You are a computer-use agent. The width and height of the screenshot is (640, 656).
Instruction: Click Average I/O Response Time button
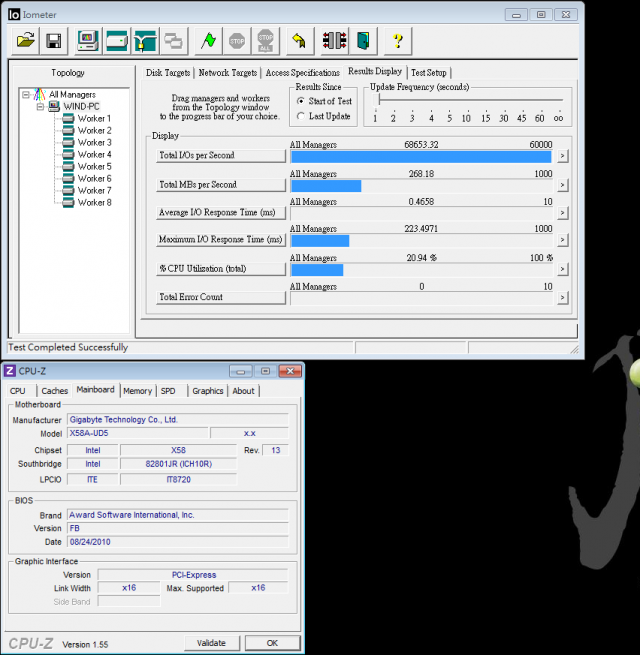pos(221,213)
